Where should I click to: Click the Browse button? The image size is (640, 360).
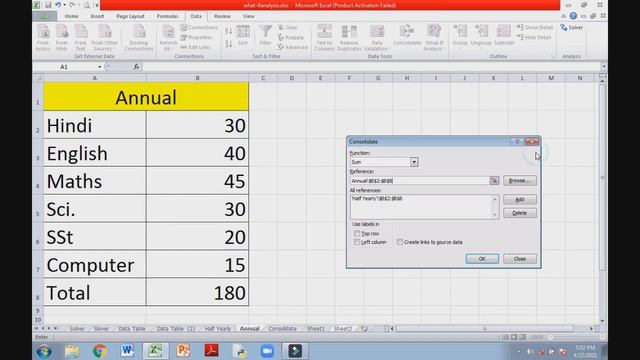point(520,180)
